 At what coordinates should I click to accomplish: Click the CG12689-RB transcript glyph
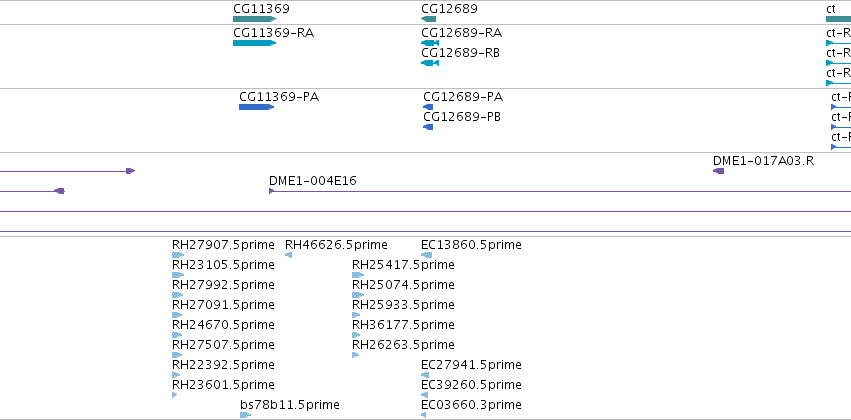coord(430,63)
